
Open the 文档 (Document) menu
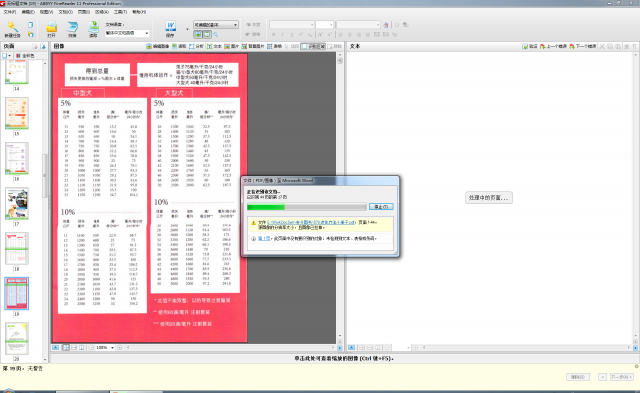[x=65, y=12]
